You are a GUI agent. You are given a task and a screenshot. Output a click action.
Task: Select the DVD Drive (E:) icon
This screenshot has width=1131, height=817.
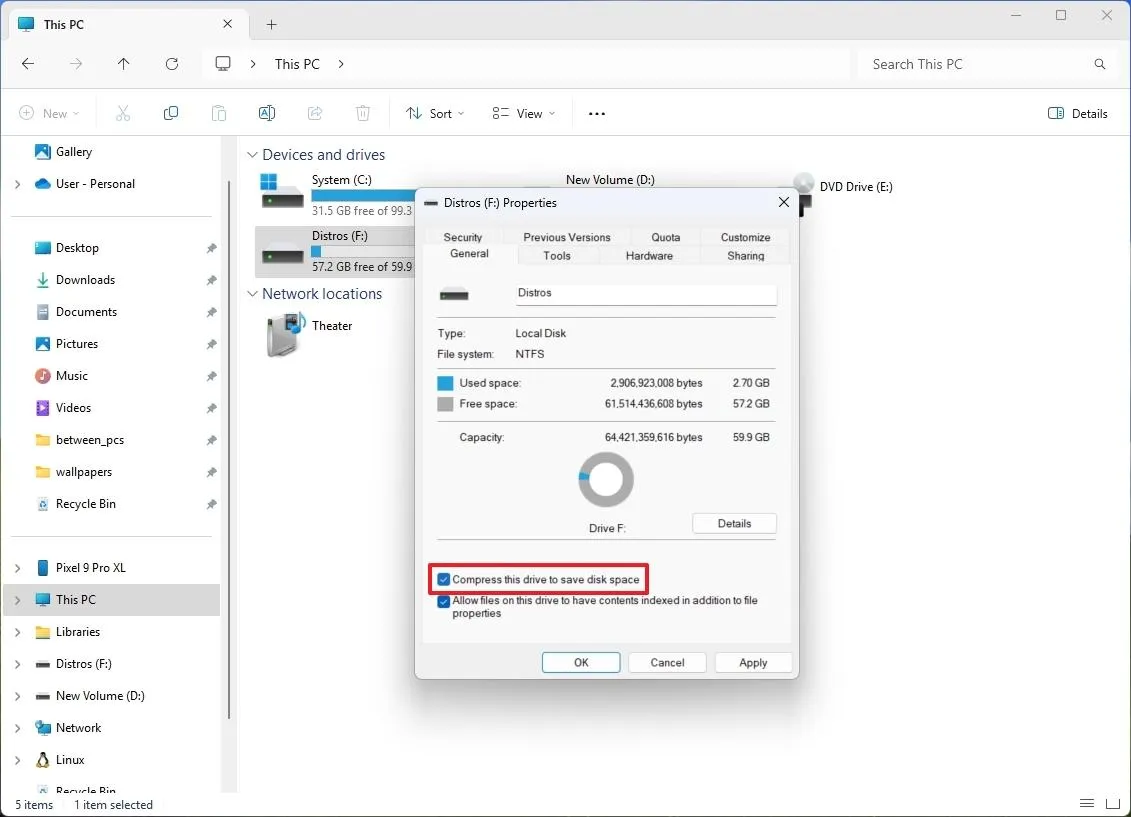click(803, 192)
